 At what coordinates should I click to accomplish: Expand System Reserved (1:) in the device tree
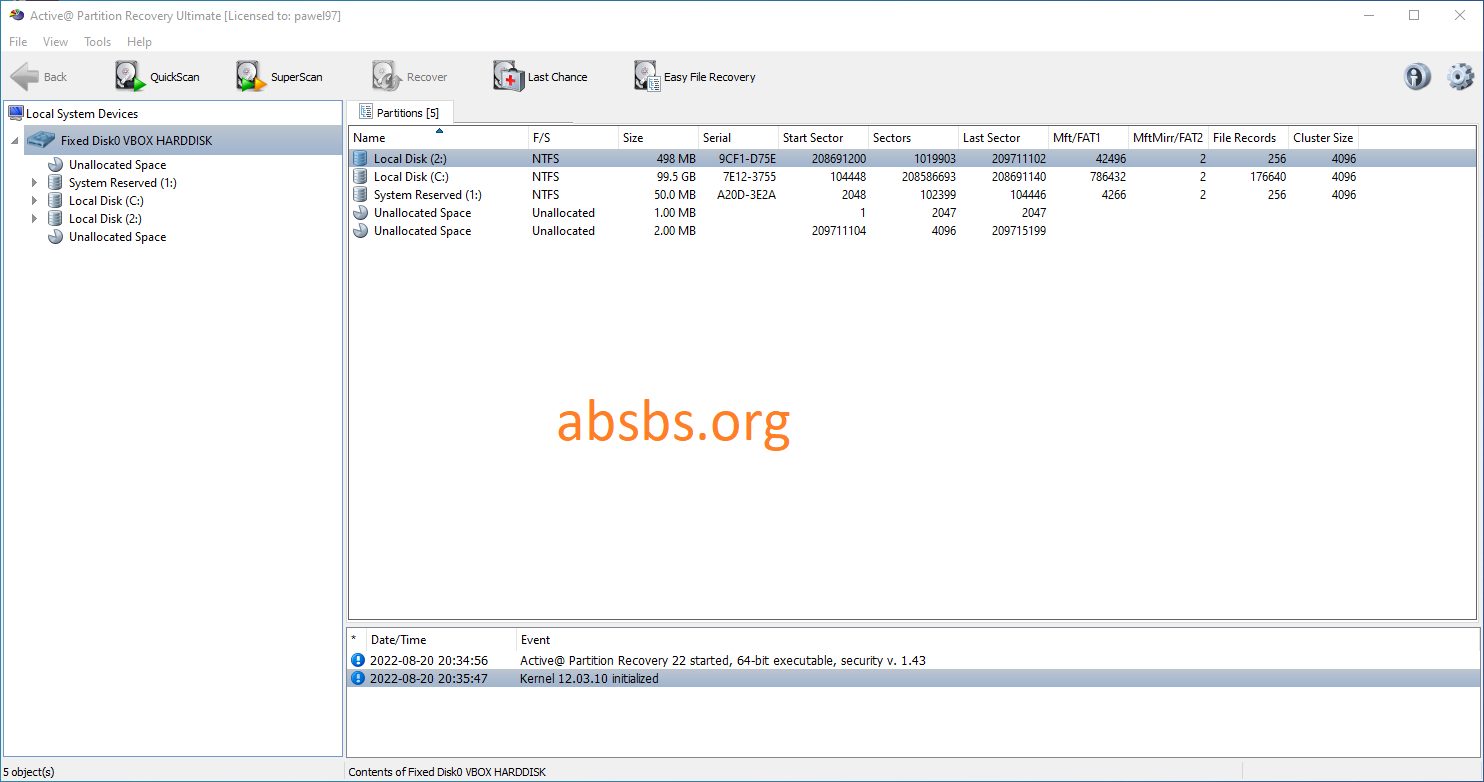click(34, 183)
